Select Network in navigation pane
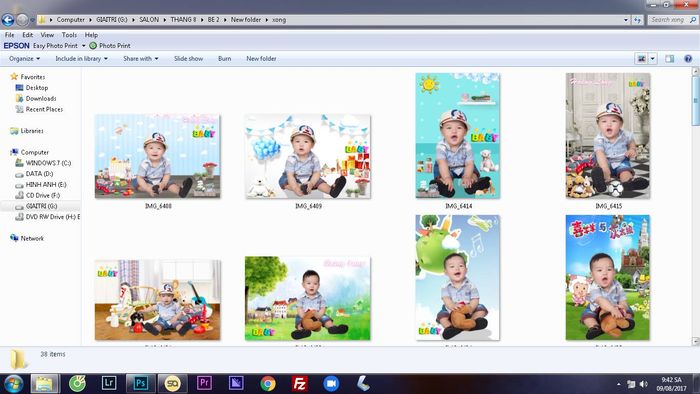Screen dimensions: 700x394 click(32, 238)
